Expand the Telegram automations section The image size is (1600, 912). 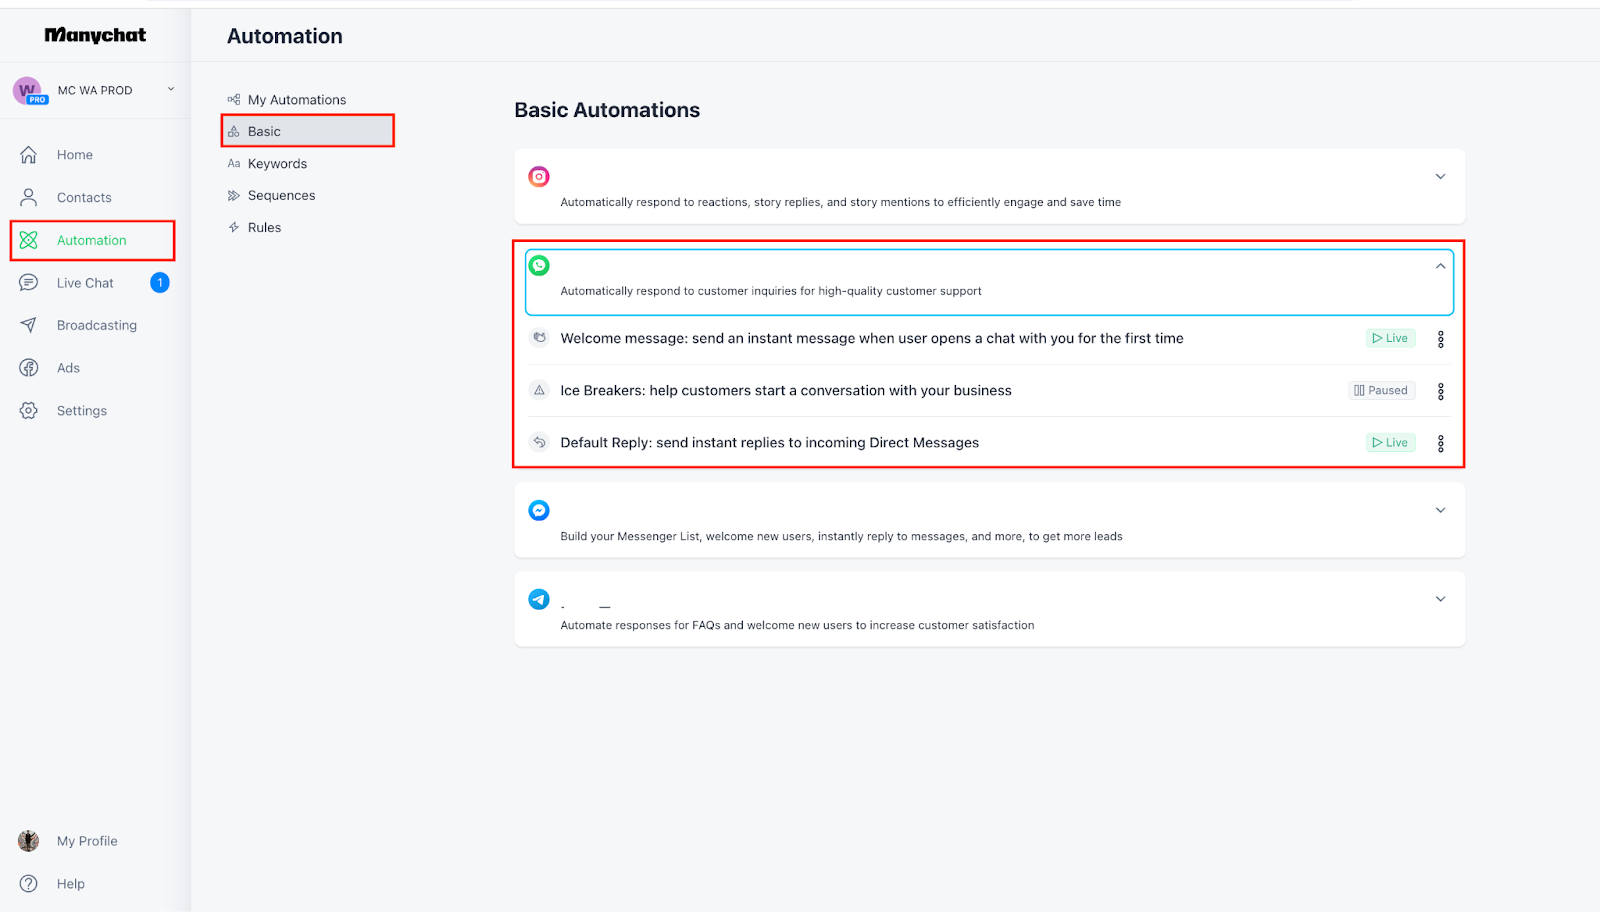1440,600
